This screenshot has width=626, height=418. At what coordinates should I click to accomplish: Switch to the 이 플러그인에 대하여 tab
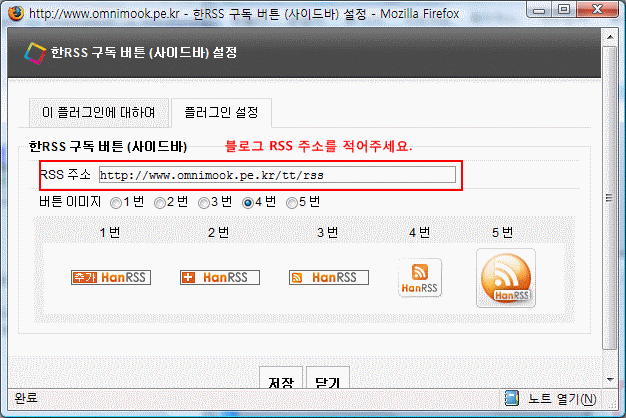coord(99,113)
